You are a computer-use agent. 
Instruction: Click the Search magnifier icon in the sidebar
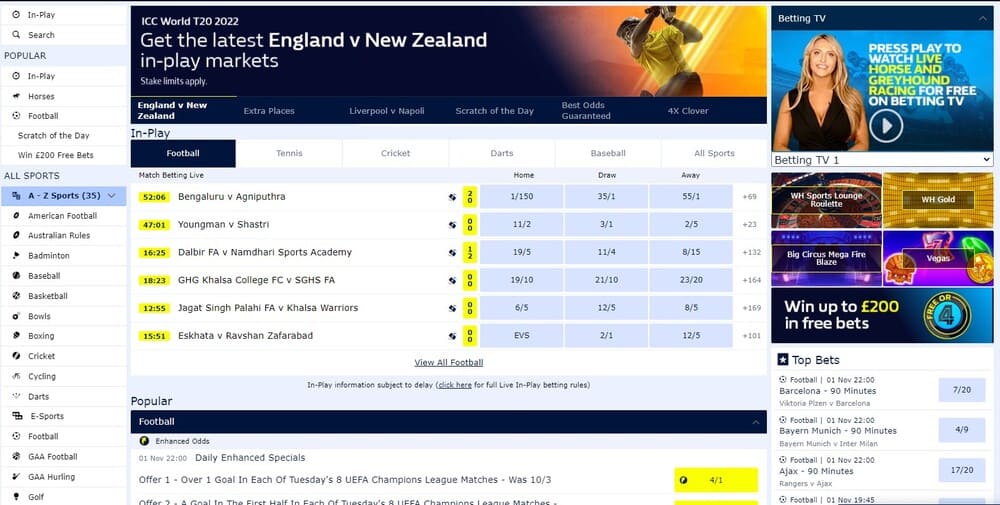click(16, 35)
